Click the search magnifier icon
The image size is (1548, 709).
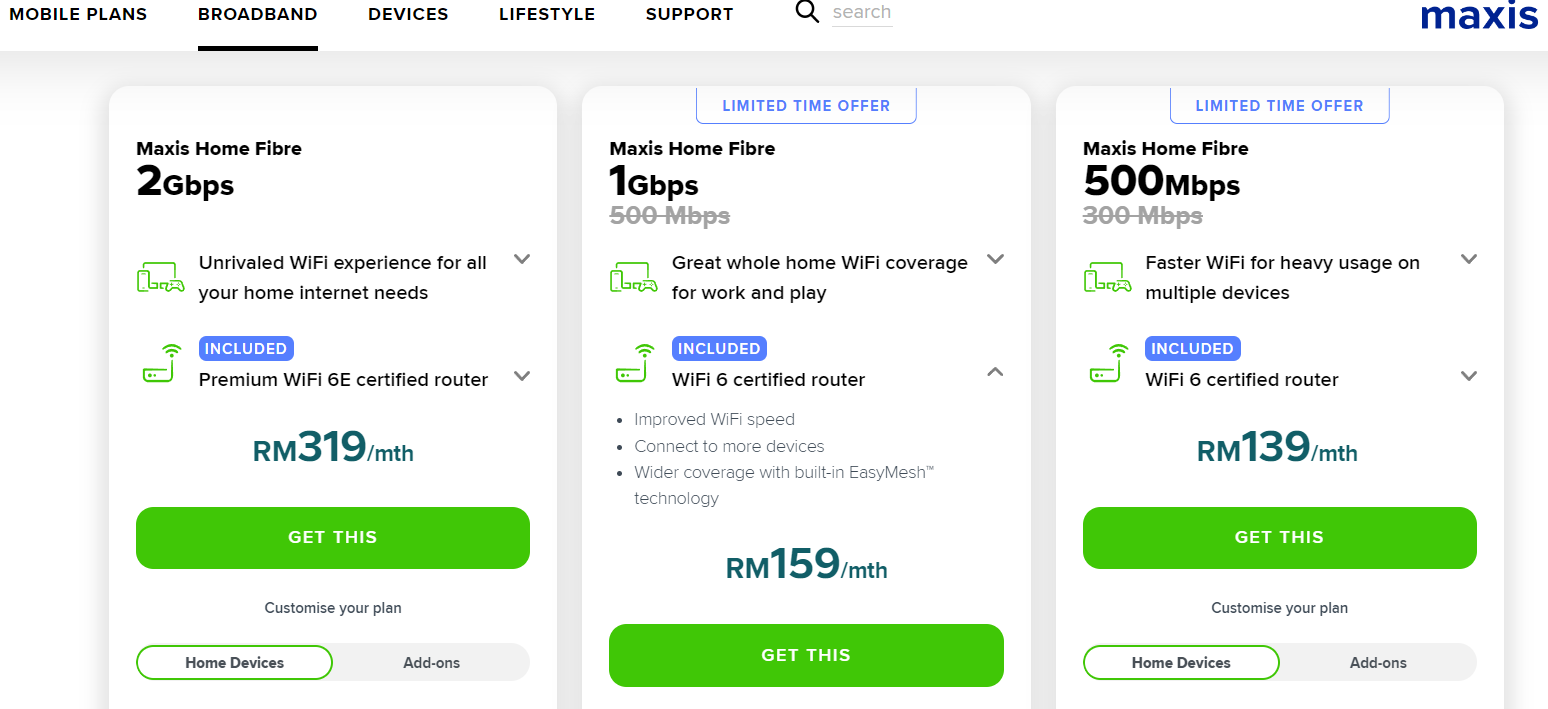(x=807, y=12)
